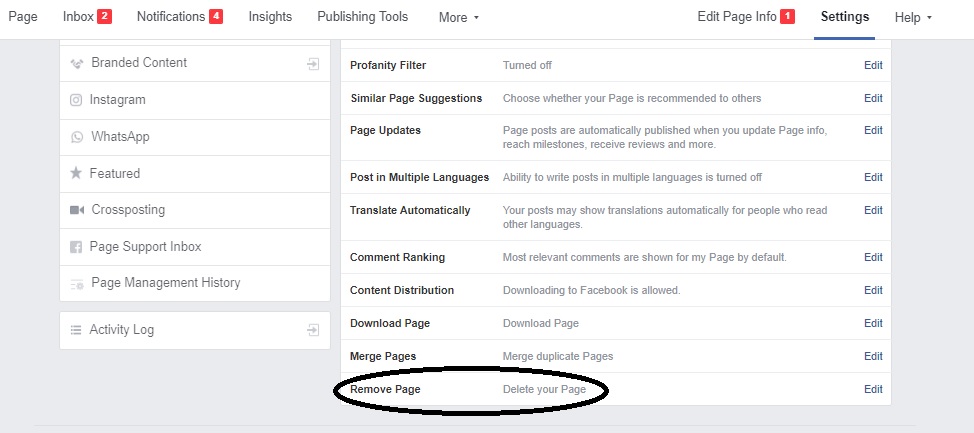Open Edit Page Info
Viewport: 974px width, 433px height.
click(737, 17)
